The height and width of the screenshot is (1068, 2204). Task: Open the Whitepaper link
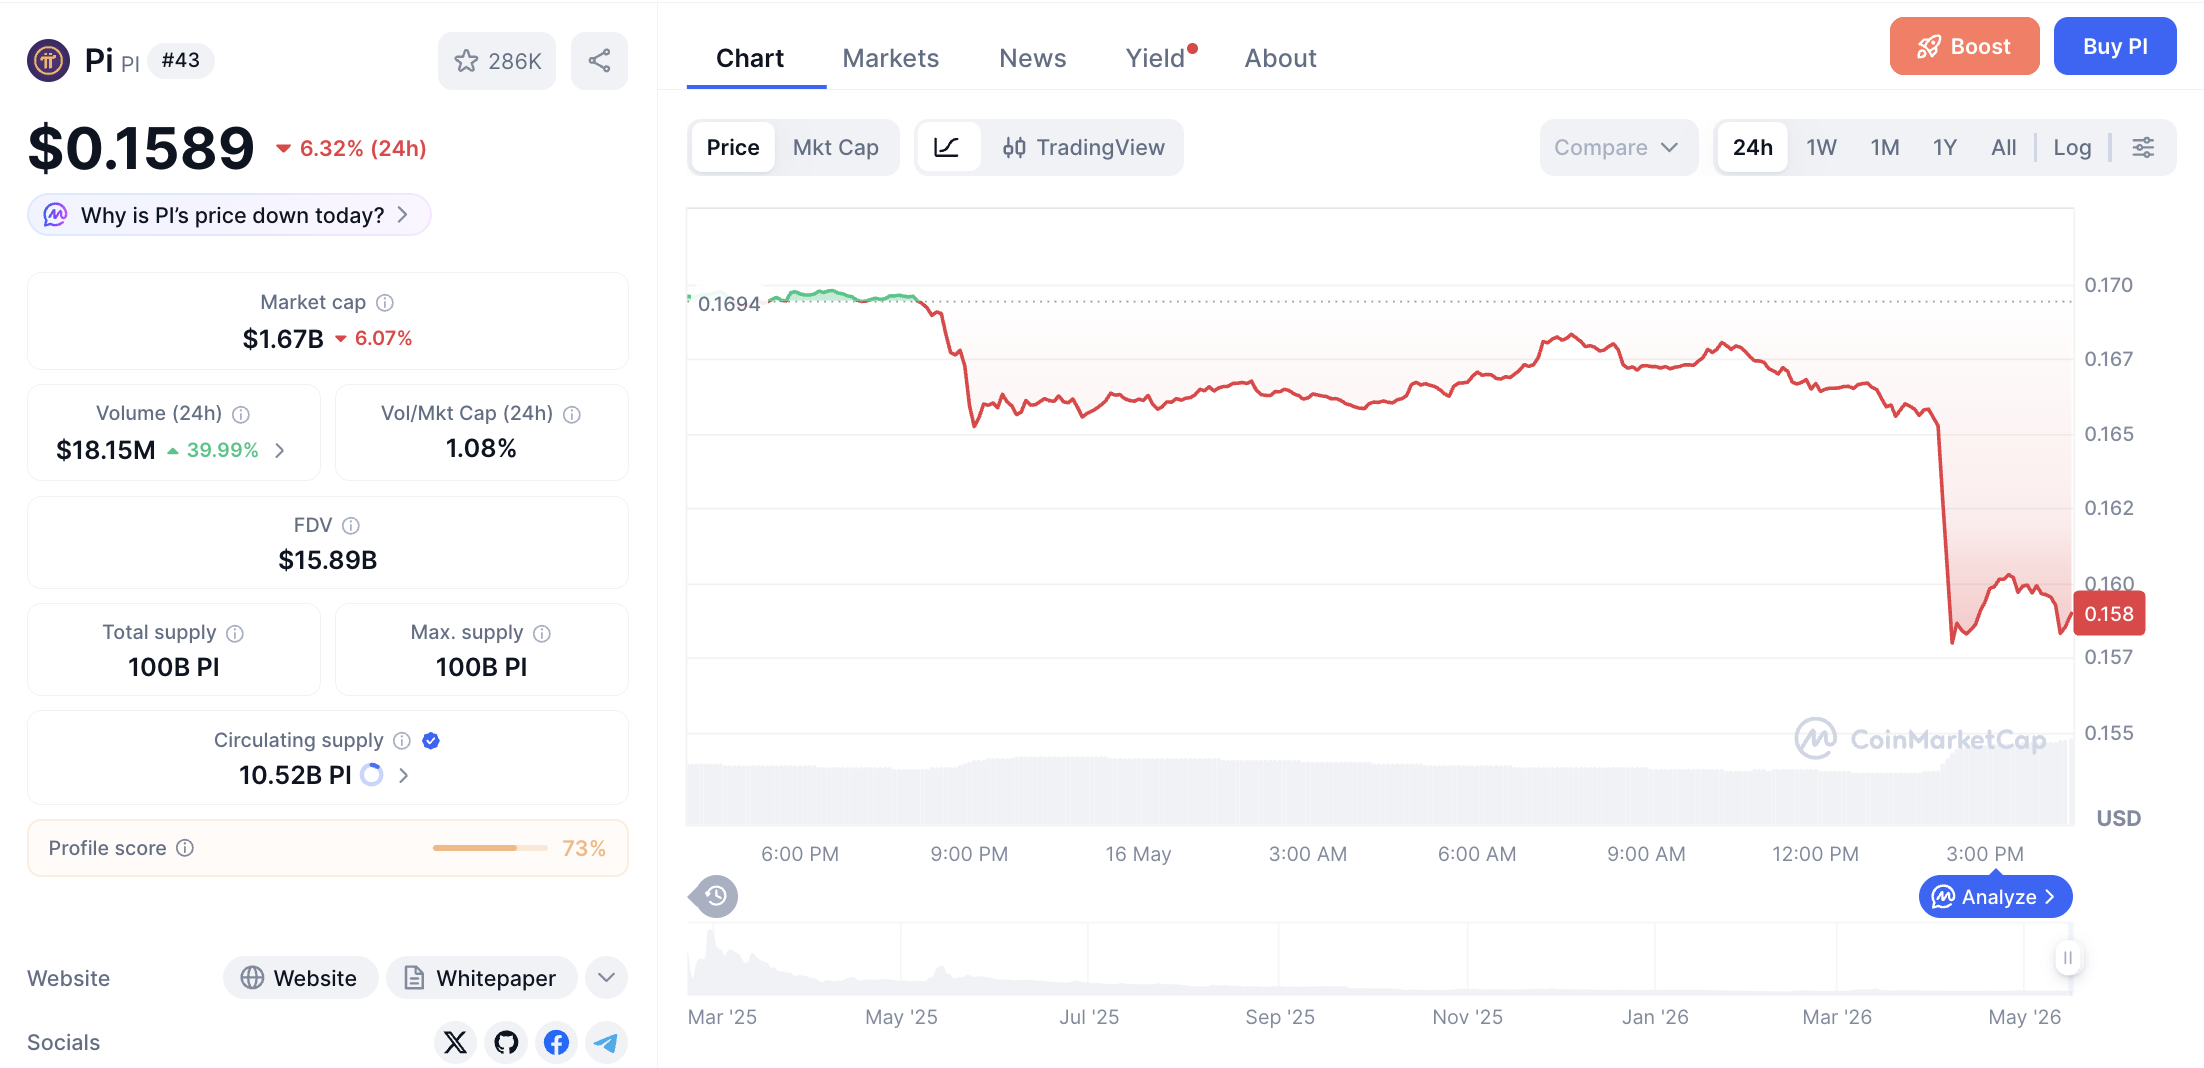482,977
